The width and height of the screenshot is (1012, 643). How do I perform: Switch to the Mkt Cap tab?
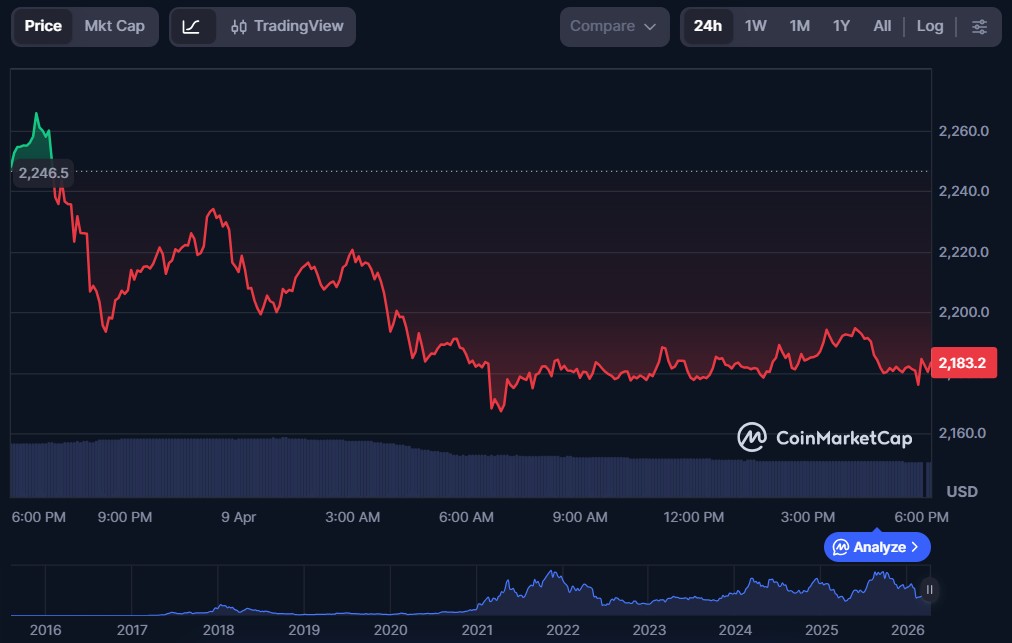click(114, 26)
